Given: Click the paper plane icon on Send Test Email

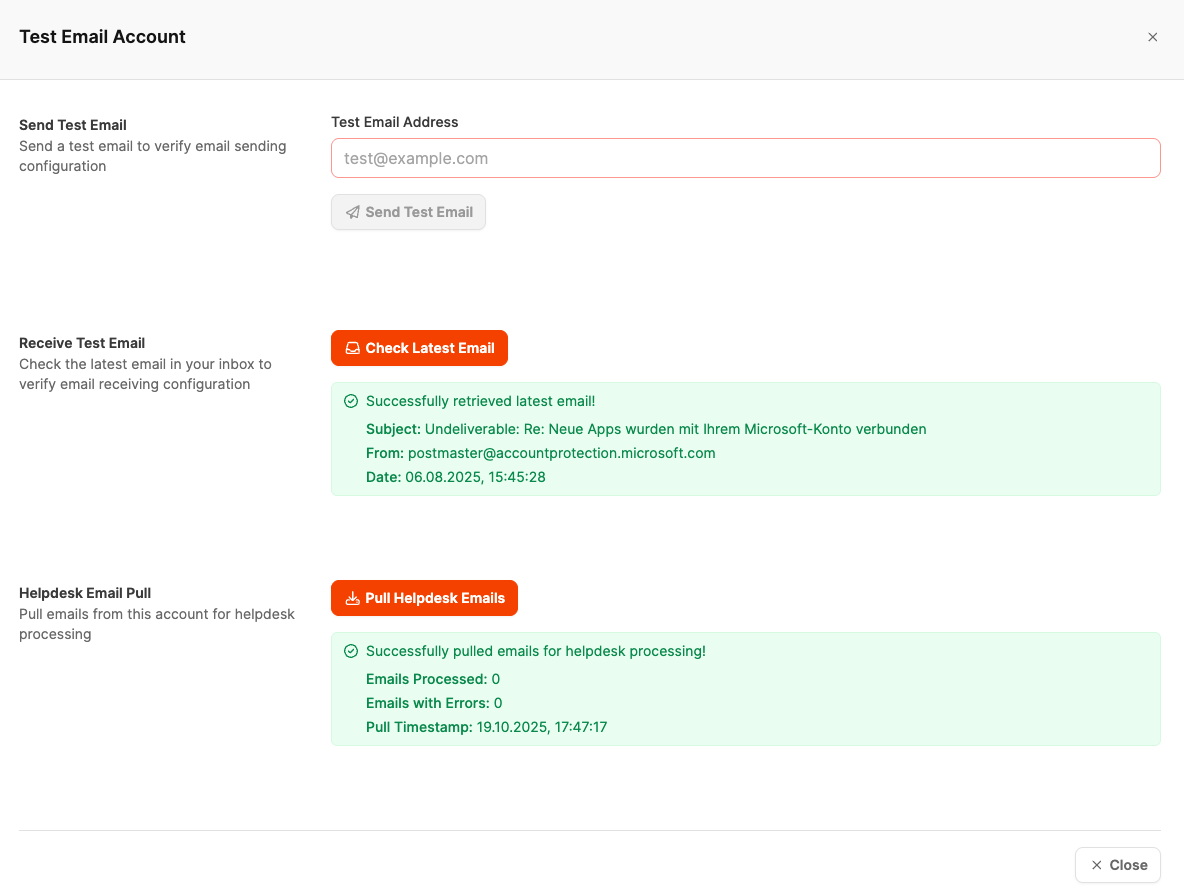Looking at the screenshot, I should coord(353,212).
